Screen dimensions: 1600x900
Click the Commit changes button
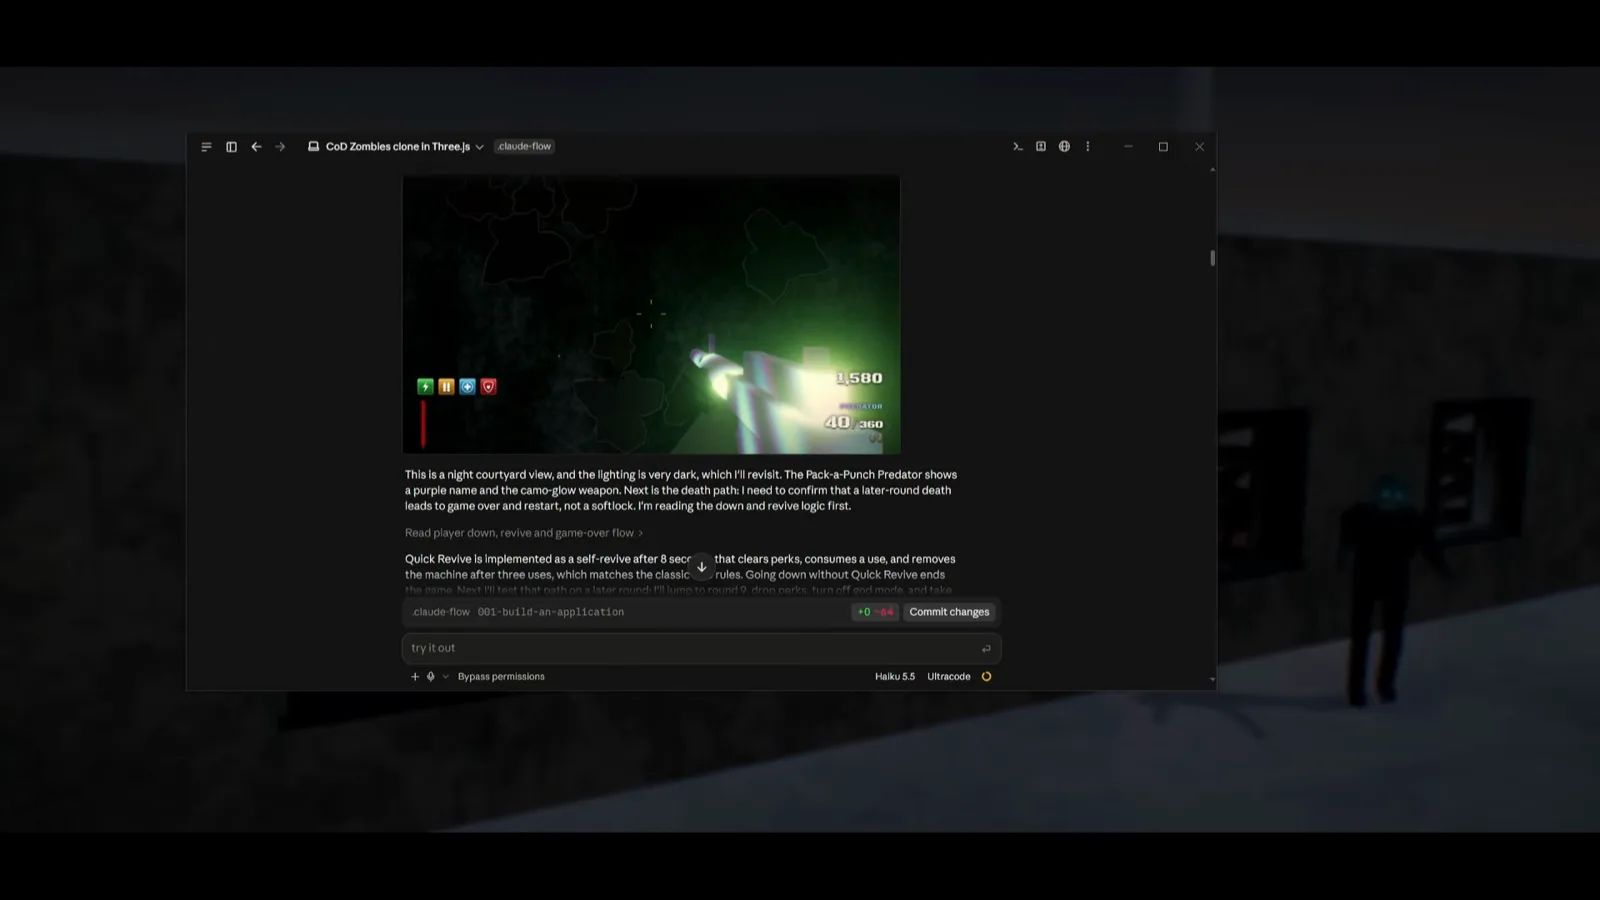click(949, 612)
